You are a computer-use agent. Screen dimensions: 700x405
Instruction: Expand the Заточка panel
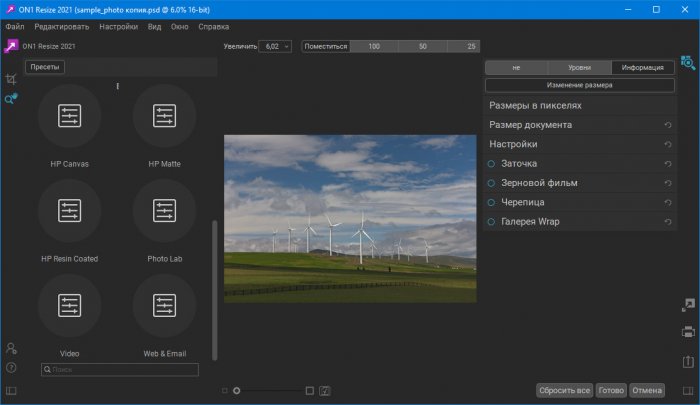[579, 164]
